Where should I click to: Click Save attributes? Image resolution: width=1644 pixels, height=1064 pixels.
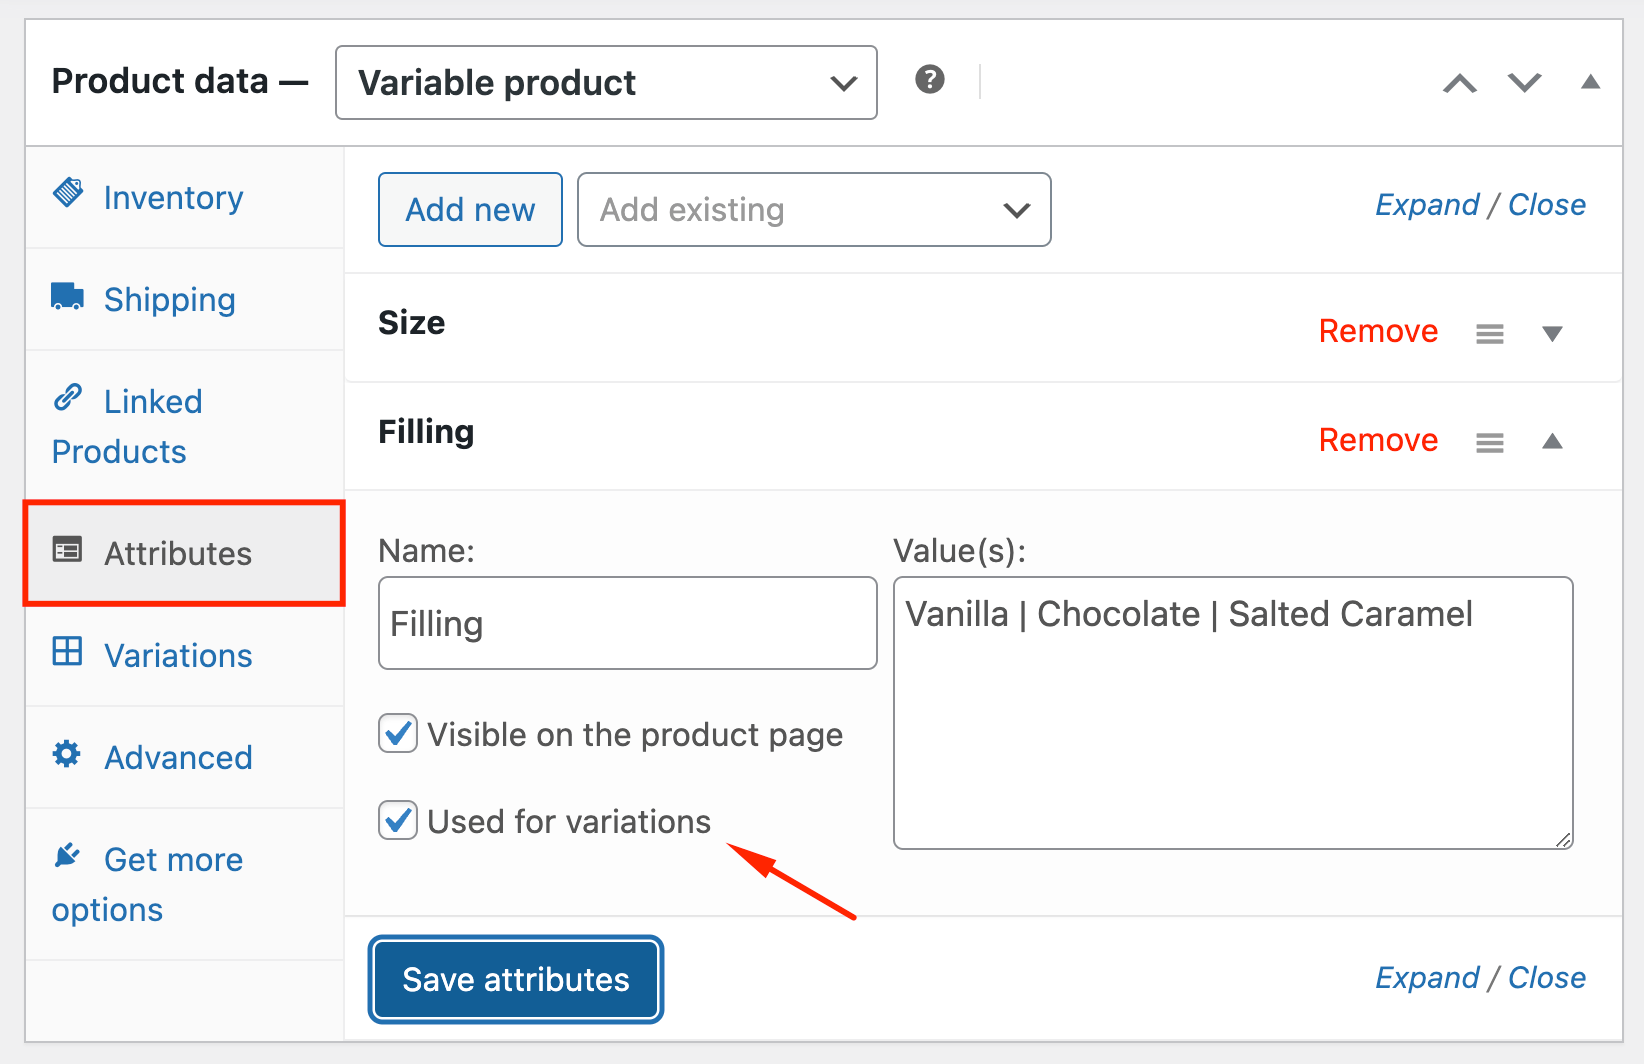coord(516,979)
